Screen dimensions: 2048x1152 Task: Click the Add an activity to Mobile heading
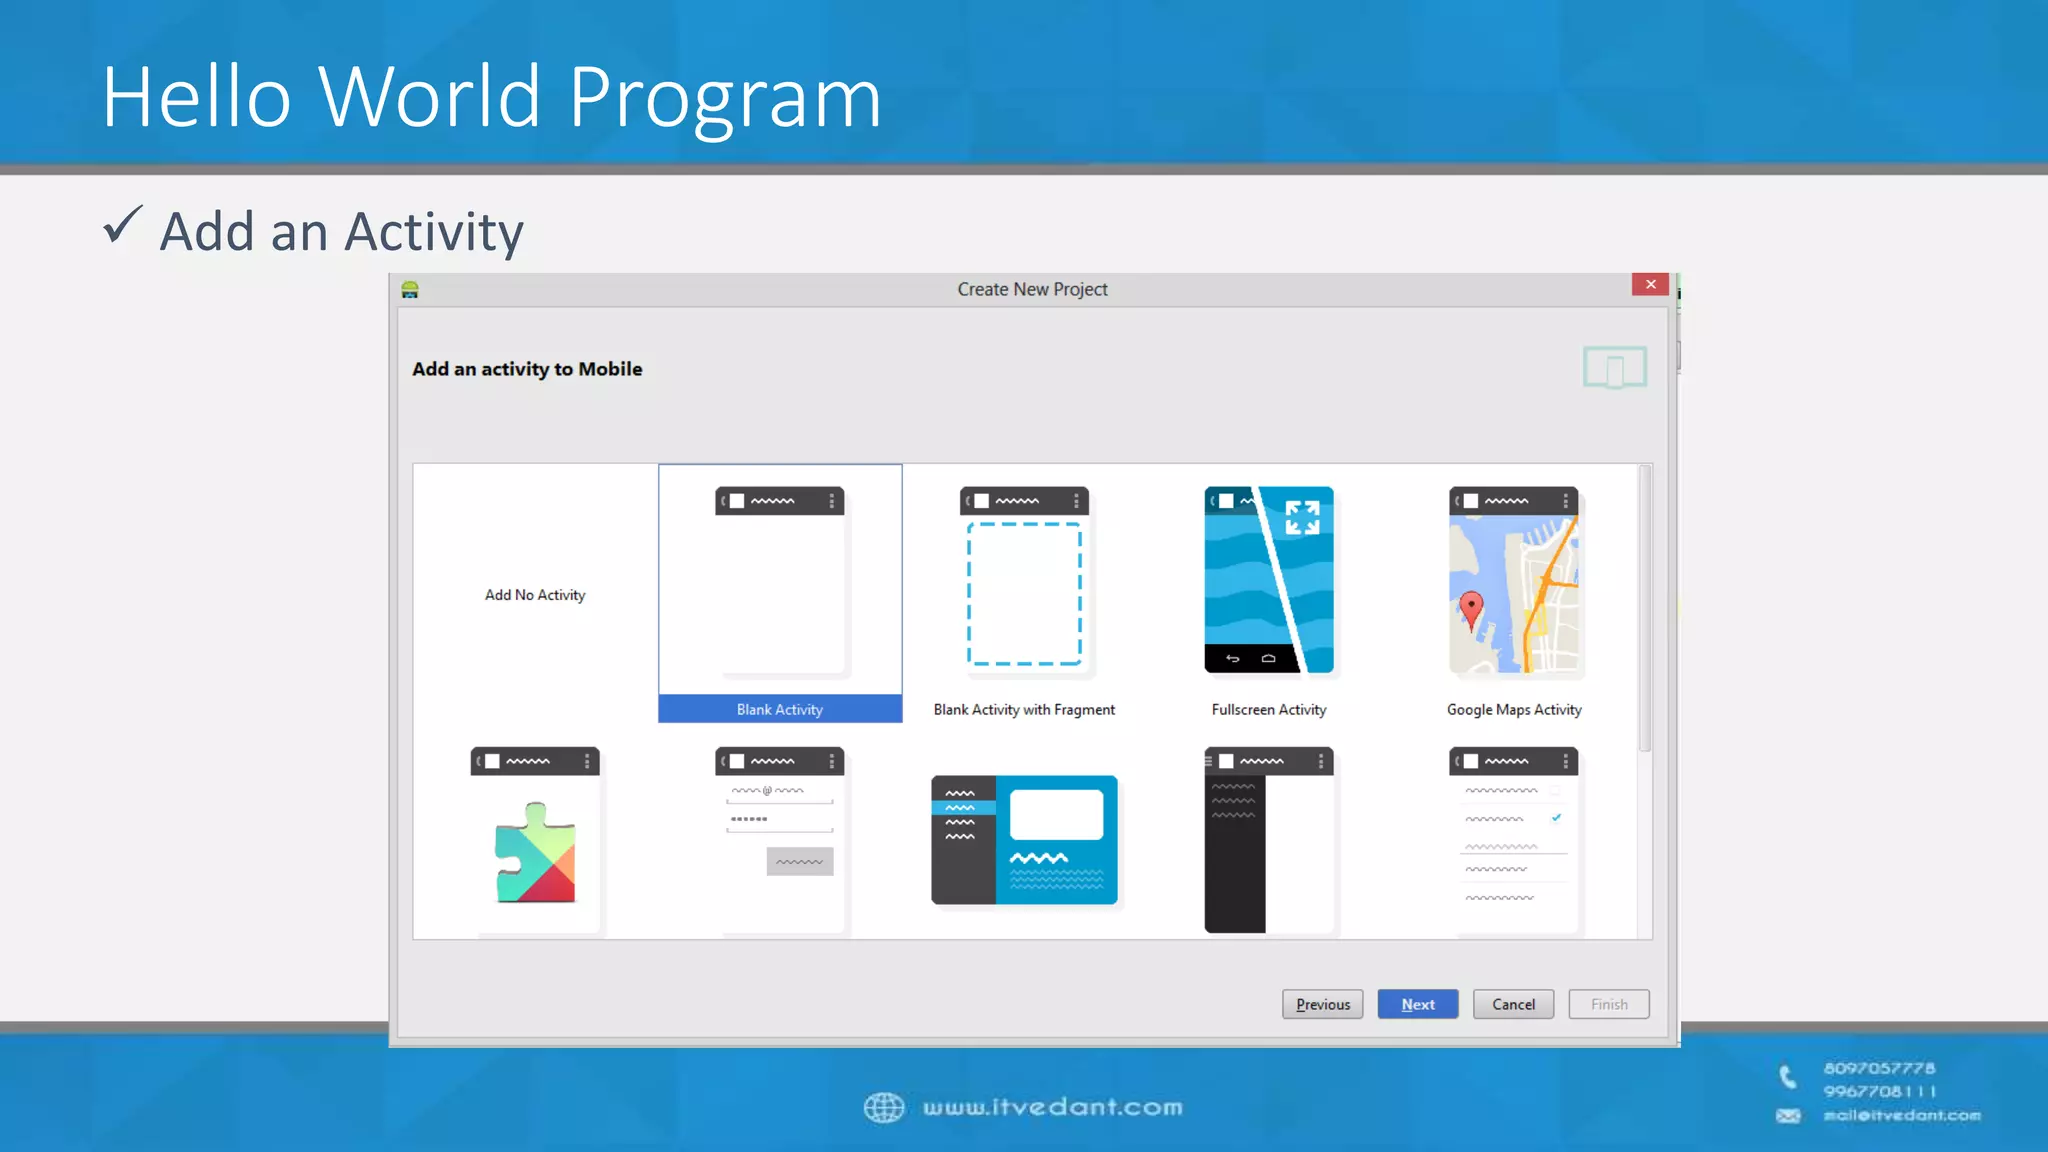coord(527,369)
